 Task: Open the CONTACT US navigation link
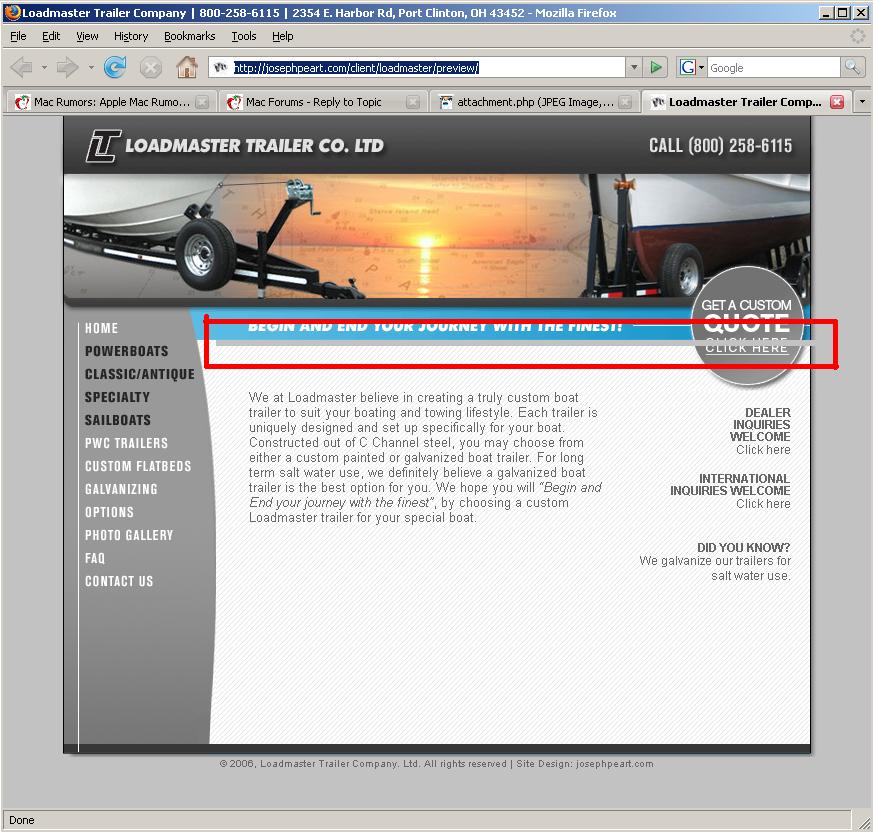119,581
